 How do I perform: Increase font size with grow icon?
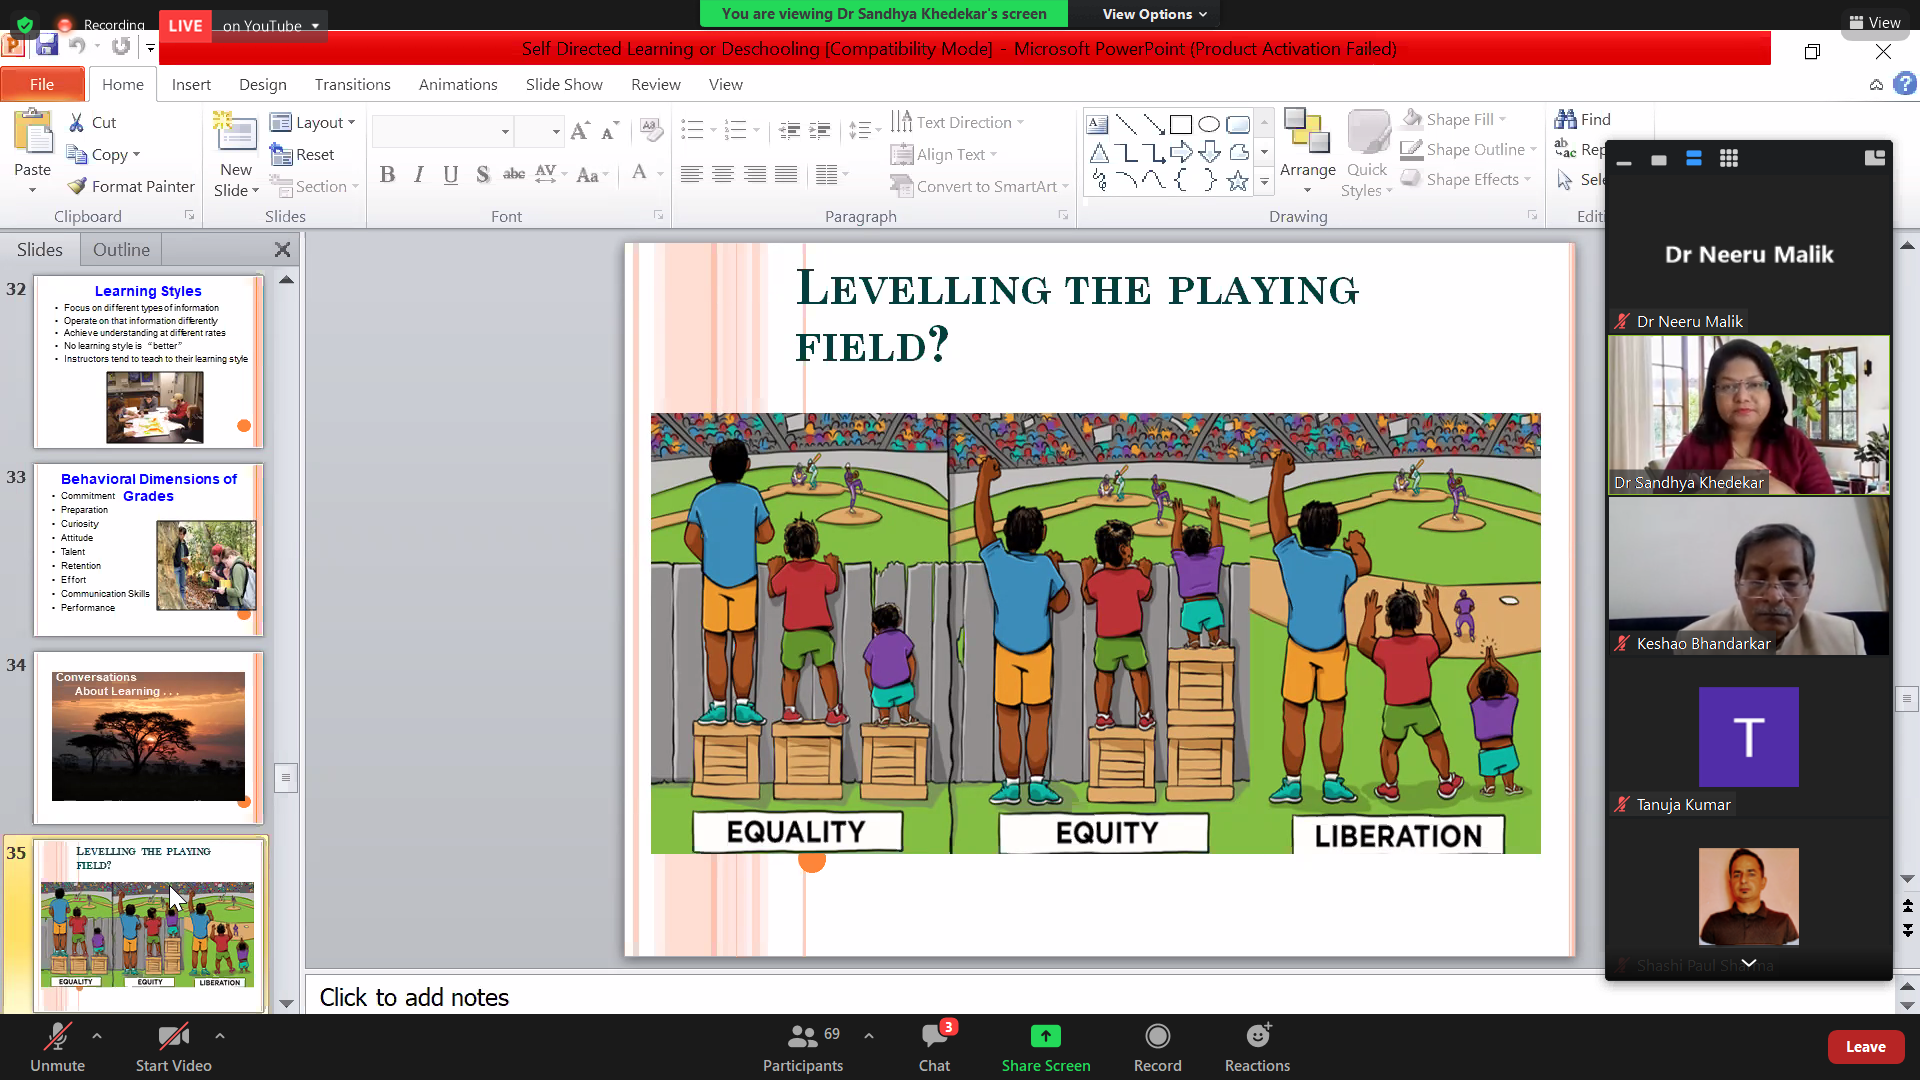point(580,130)
